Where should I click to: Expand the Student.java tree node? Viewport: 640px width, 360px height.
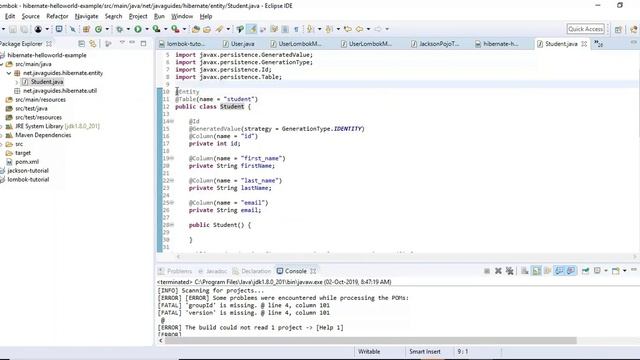click(17, 82)
